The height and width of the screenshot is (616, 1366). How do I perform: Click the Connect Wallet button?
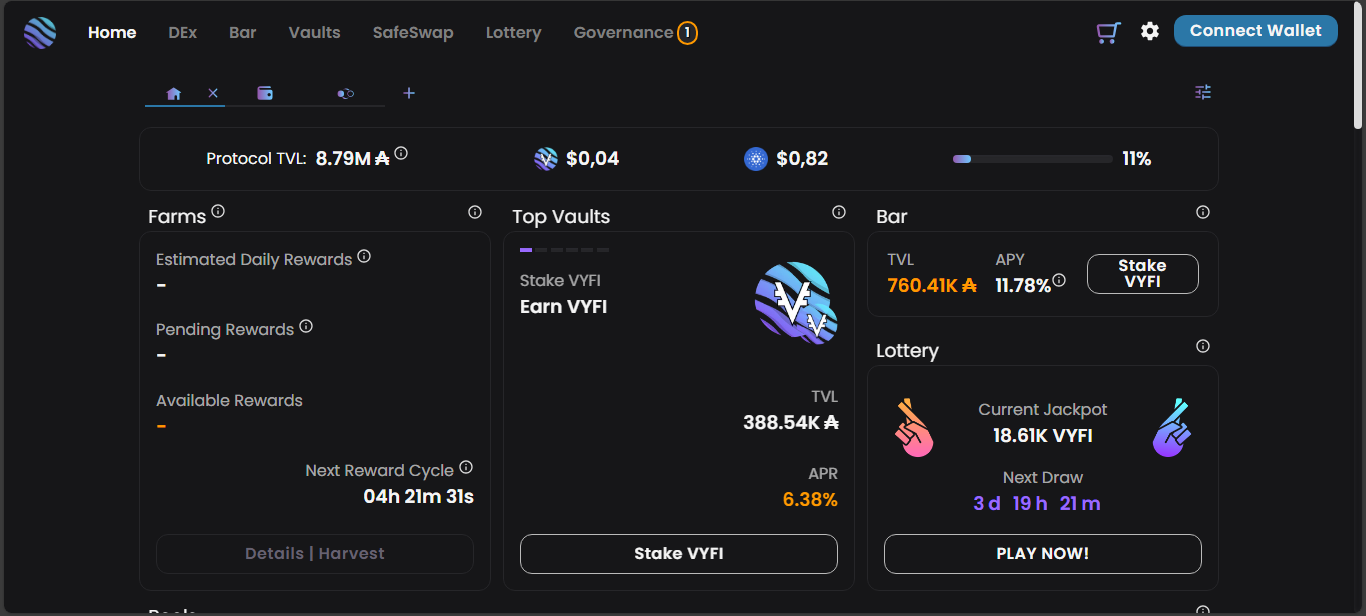click(x=1255, y=31)
